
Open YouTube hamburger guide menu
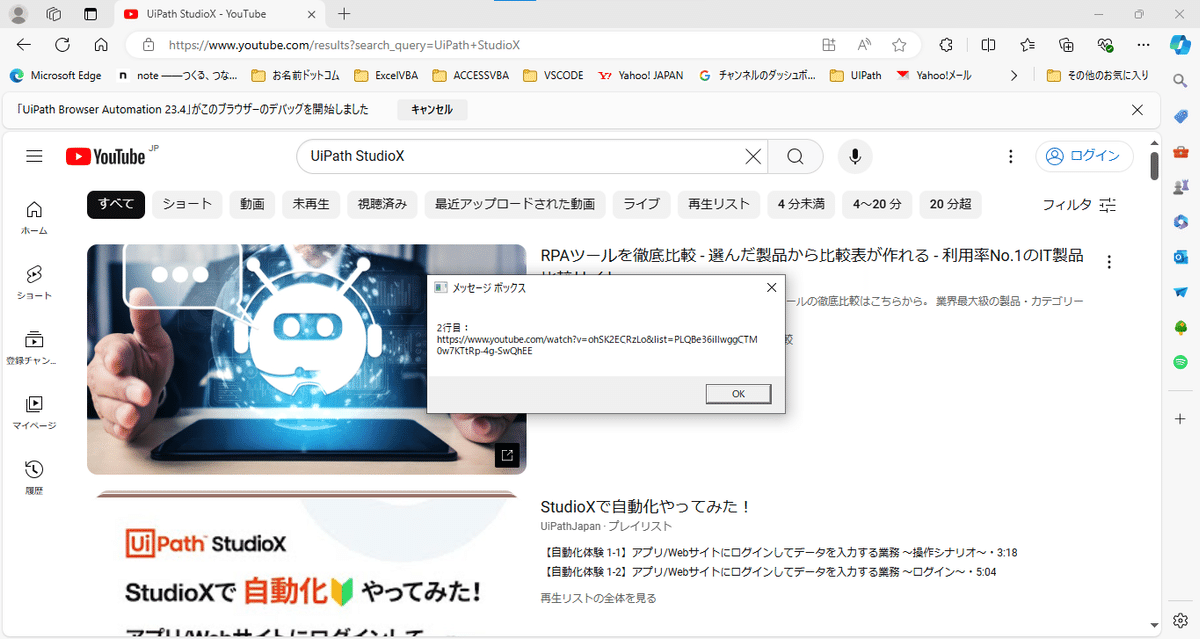(35, 156)
